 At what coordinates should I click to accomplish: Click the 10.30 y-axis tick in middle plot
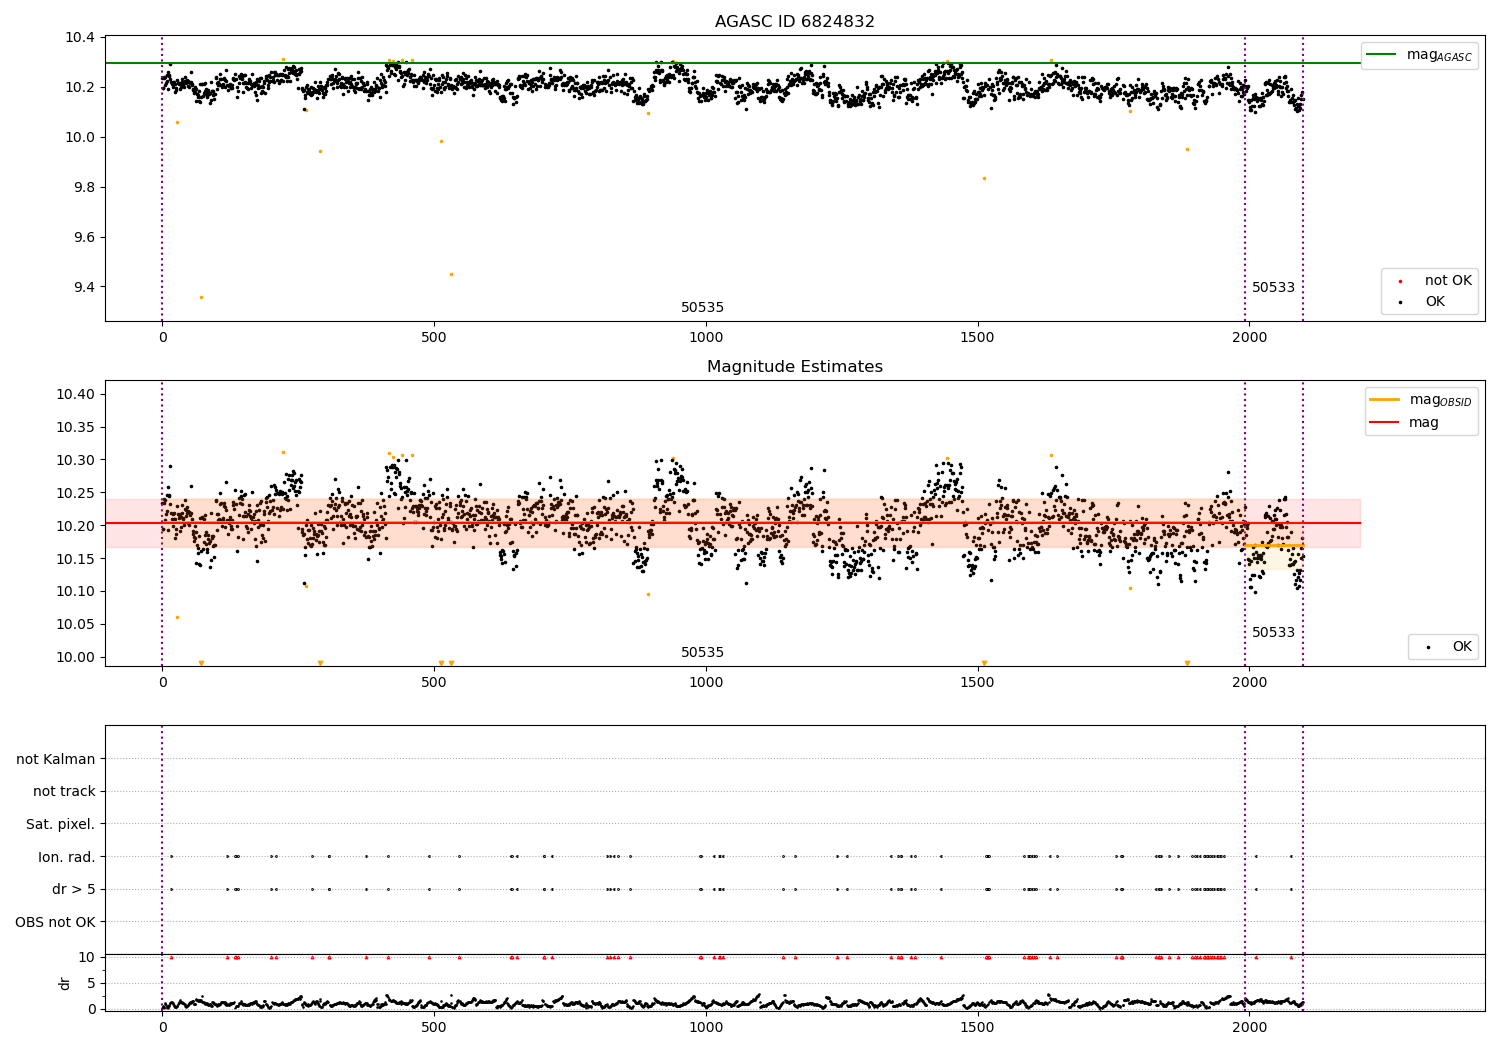click(76, 461)
